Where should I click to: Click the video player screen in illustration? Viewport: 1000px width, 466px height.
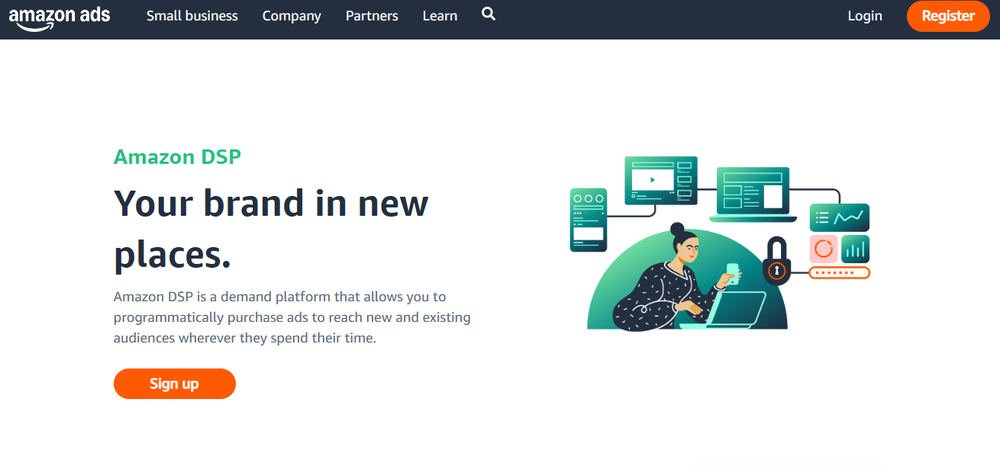pos(661,179)
